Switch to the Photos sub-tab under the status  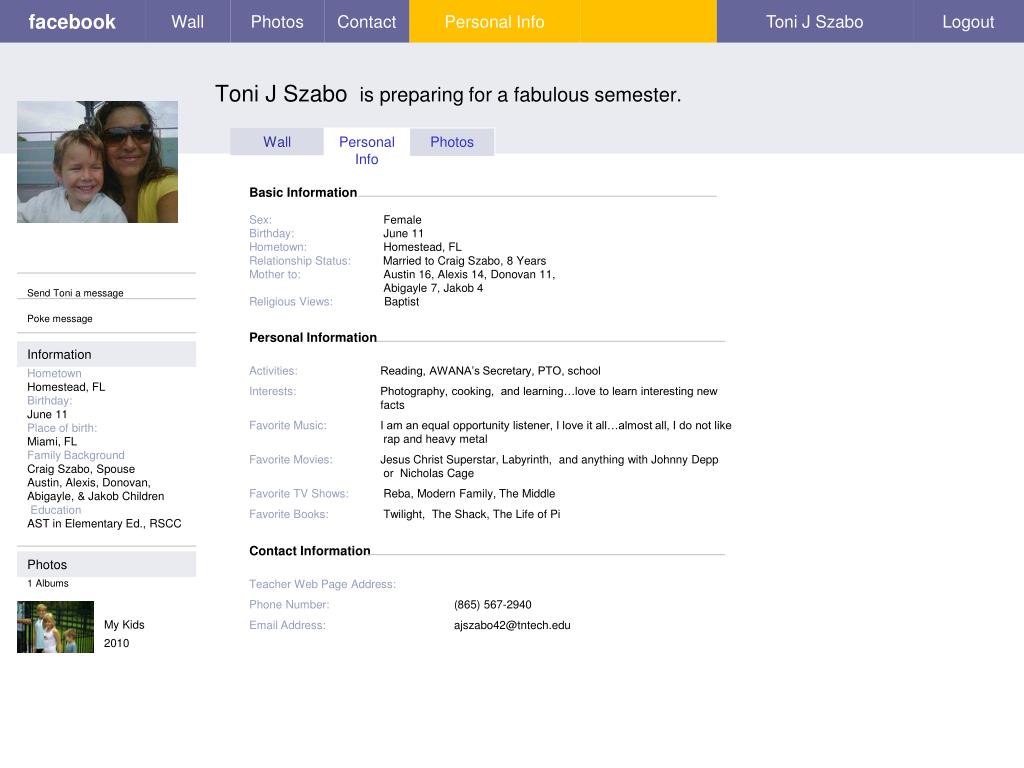tap(452, 142)
